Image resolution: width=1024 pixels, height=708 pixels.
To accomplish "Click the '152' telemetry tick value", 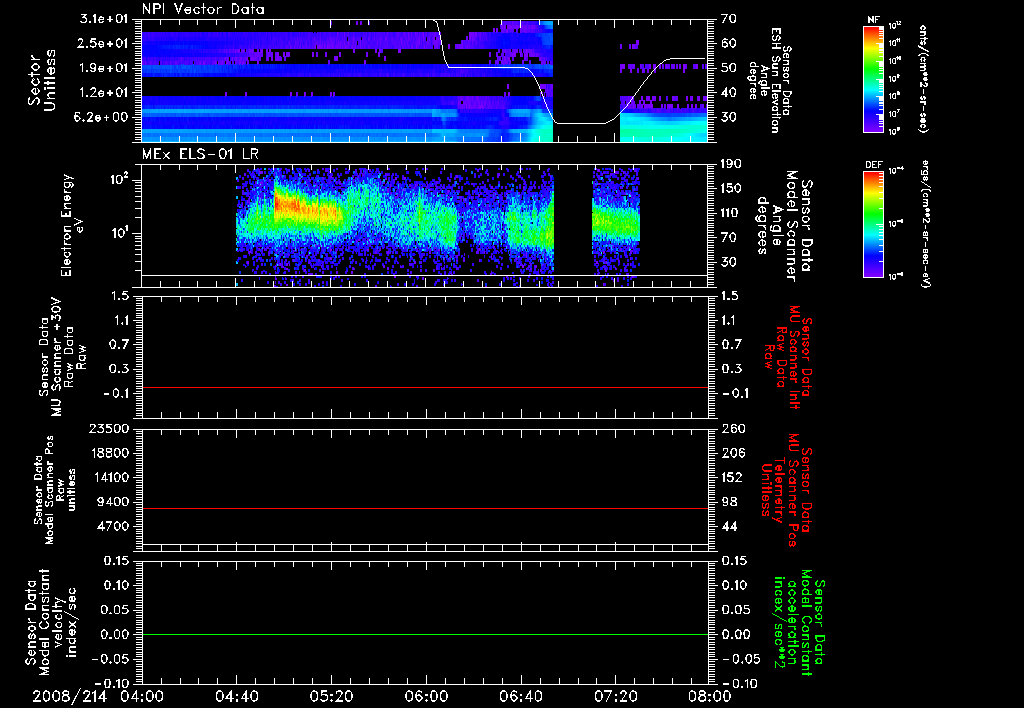I will (x=731, y=477).
